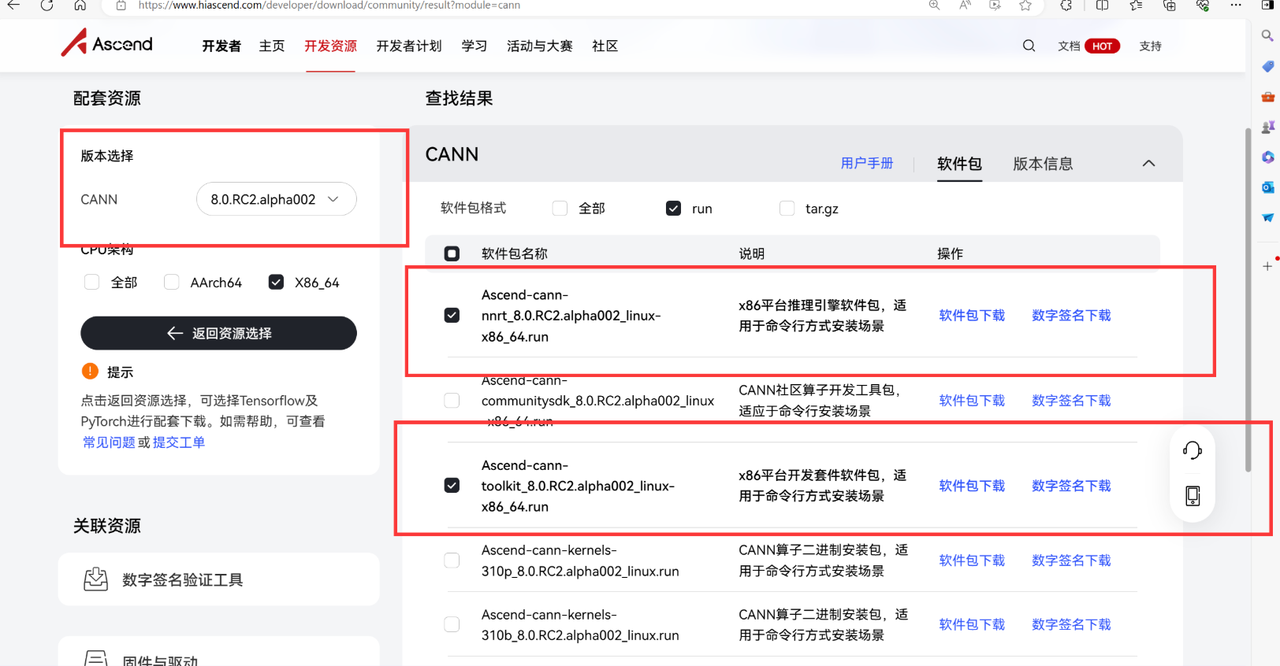Open the tools briefcase sidebar icon

click(1268, 97)
